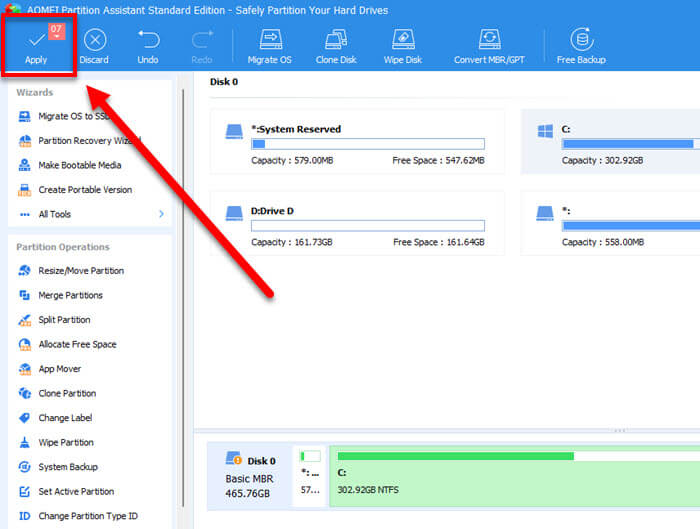The height and width of the screenshot is (529, 700).
Task: Select Split Partition operation
Action: [54, 320]
